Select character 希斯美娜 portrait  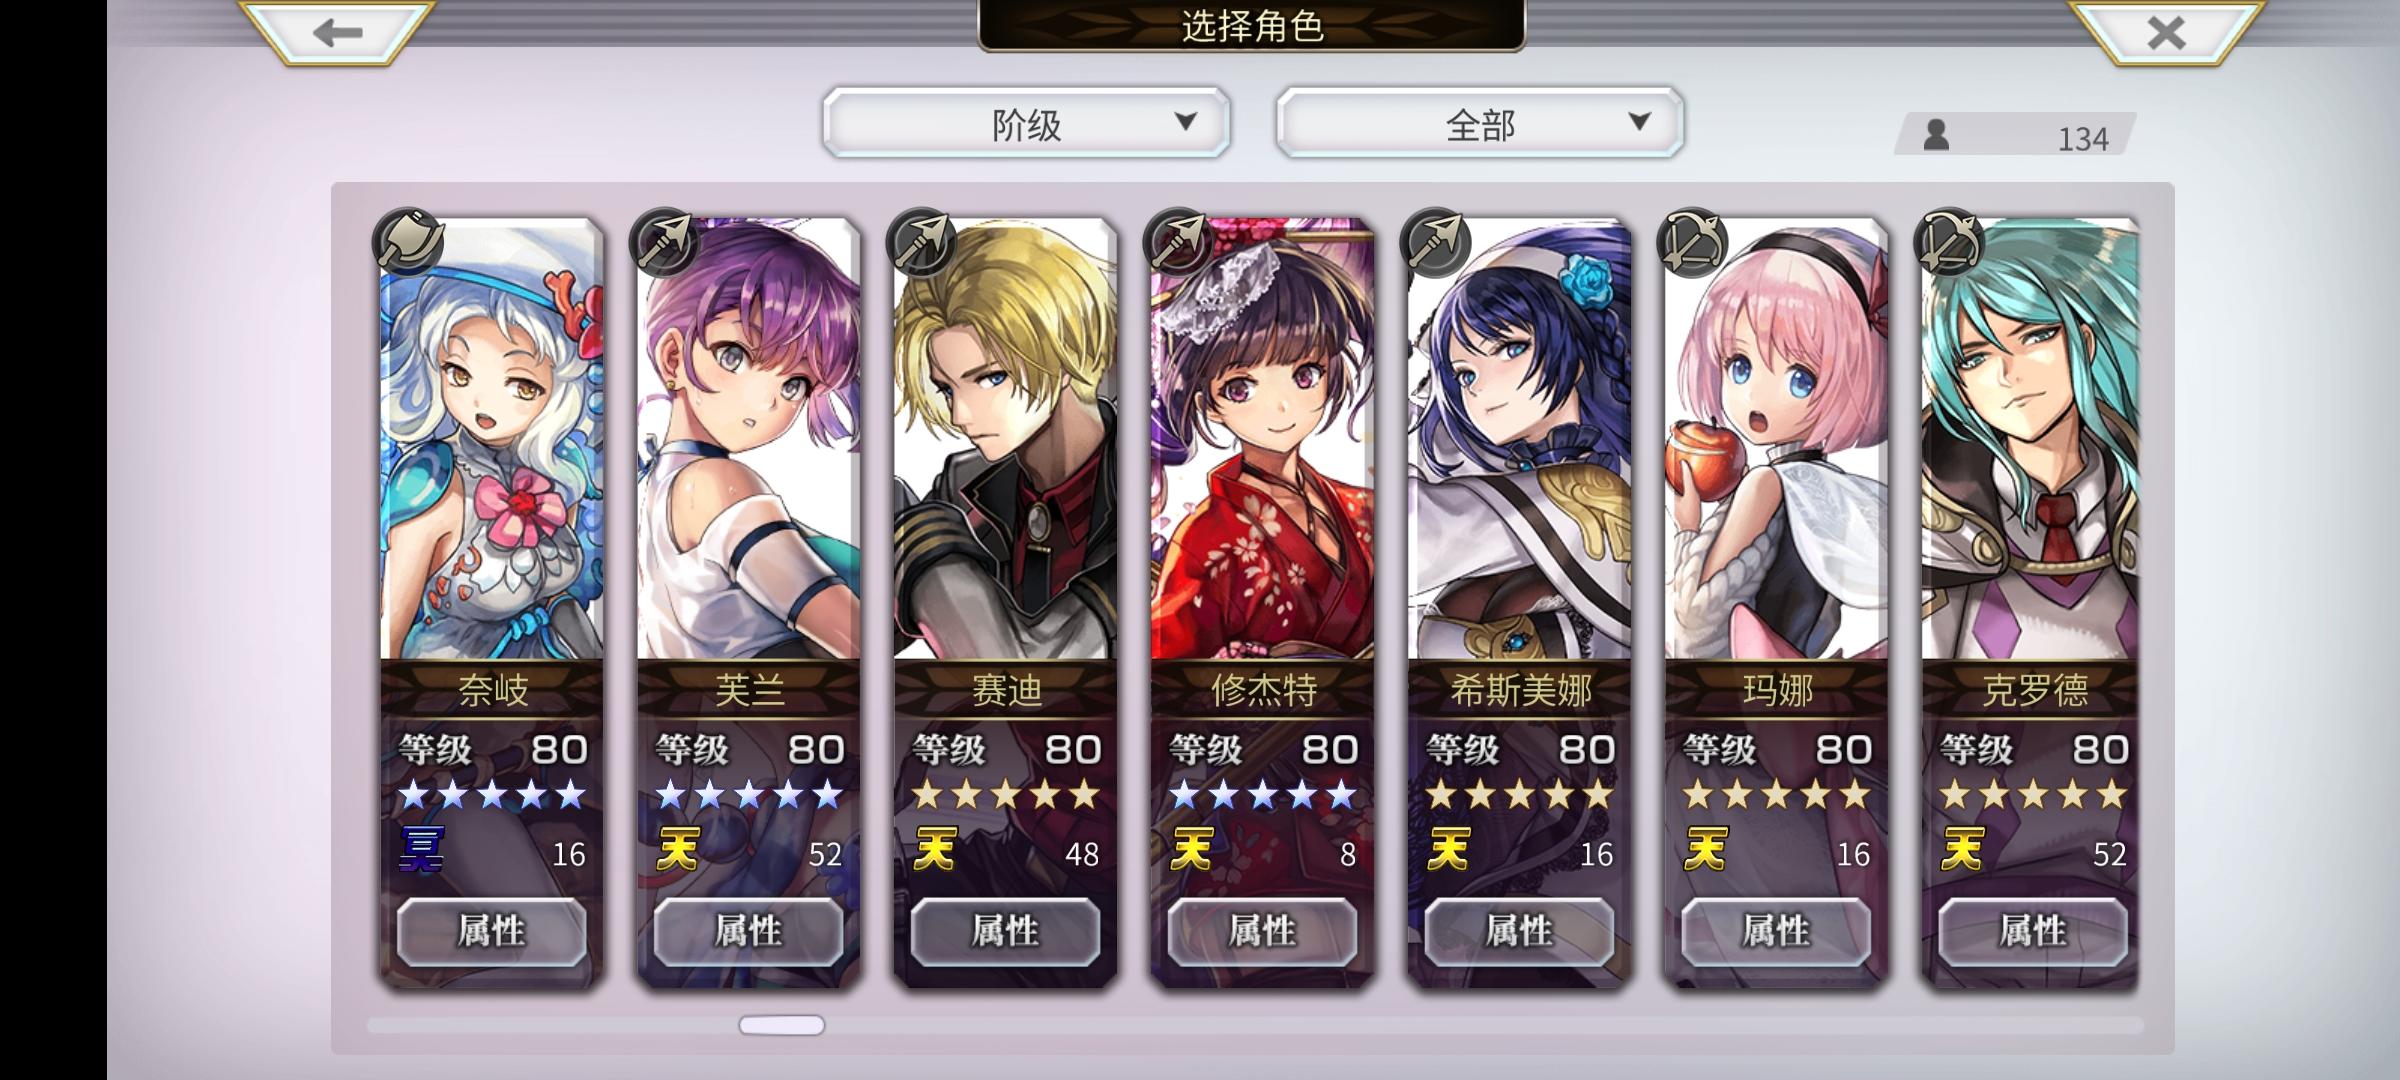click(x=1519, y=440)
